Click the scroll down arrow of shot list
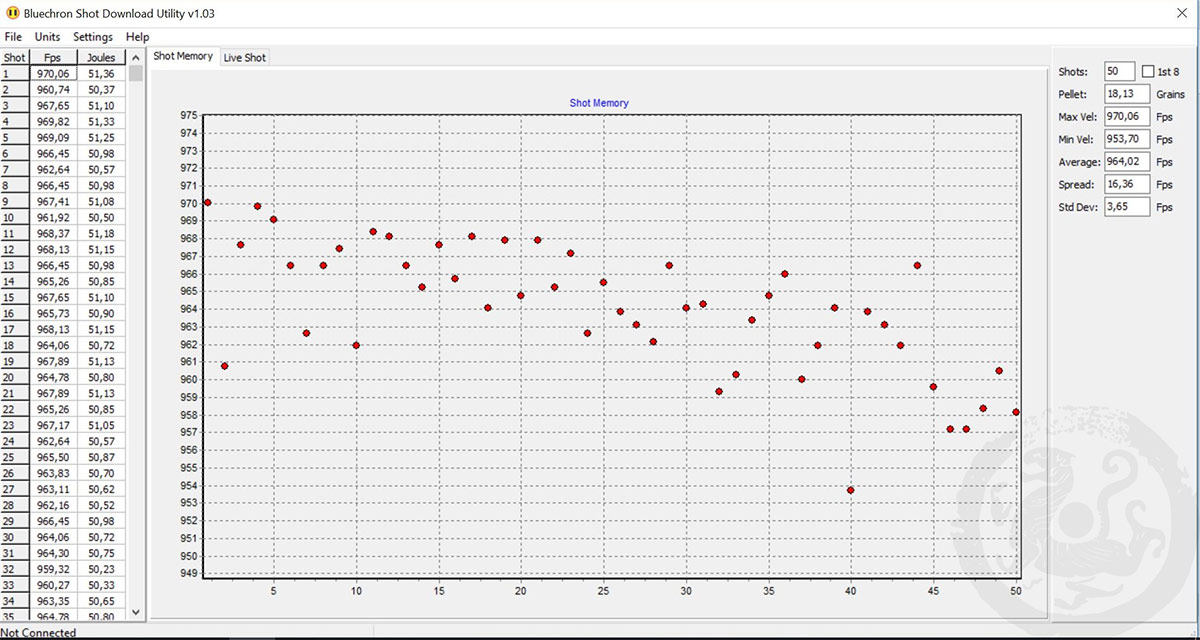 pyautogui.click(x=136, y=613)
